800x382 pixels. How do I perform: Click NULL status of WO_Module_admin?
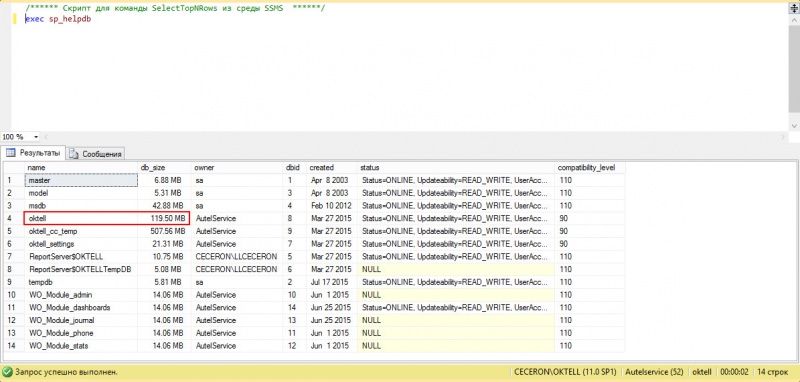456,295
